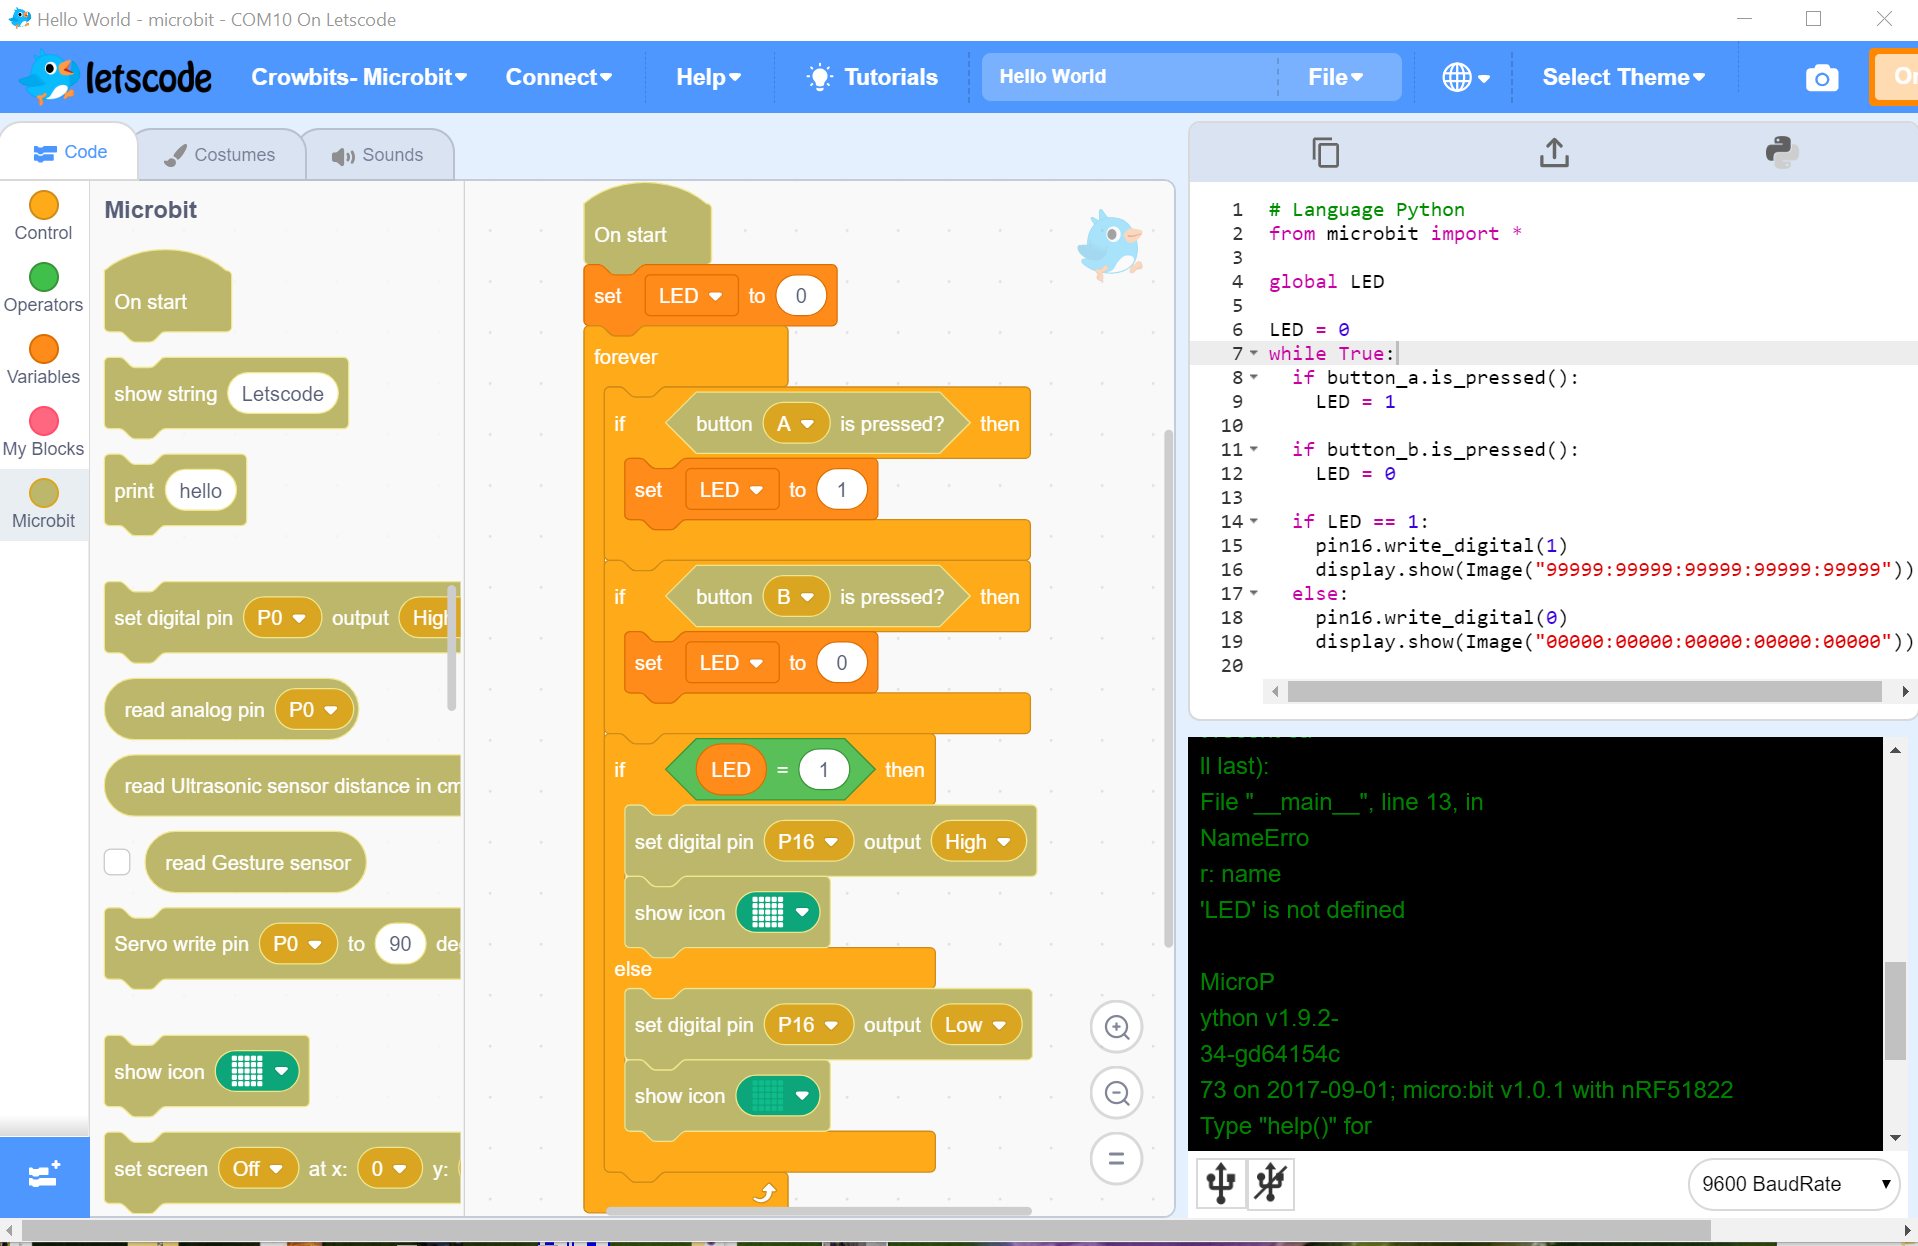Open the Connect menu
This screenshot has height=1246, width=1918.
[x=558, y=77]
